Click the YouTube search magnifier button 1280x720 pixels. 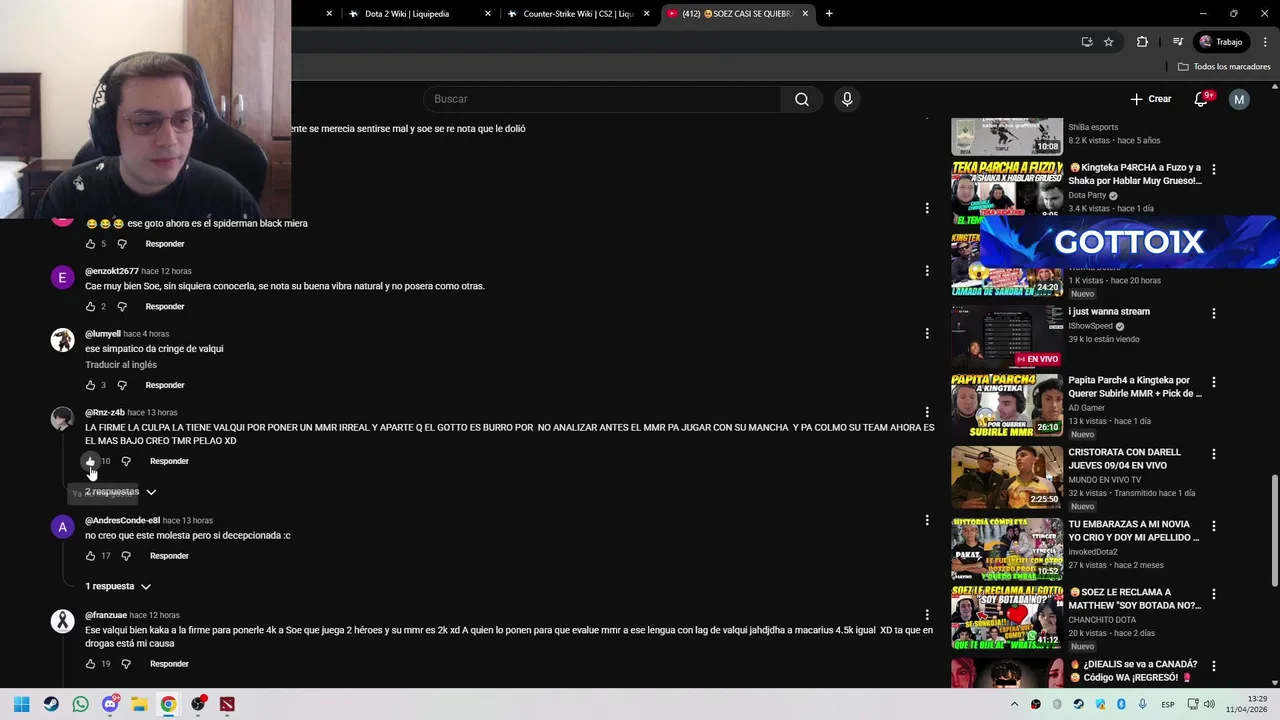point(801,99)
